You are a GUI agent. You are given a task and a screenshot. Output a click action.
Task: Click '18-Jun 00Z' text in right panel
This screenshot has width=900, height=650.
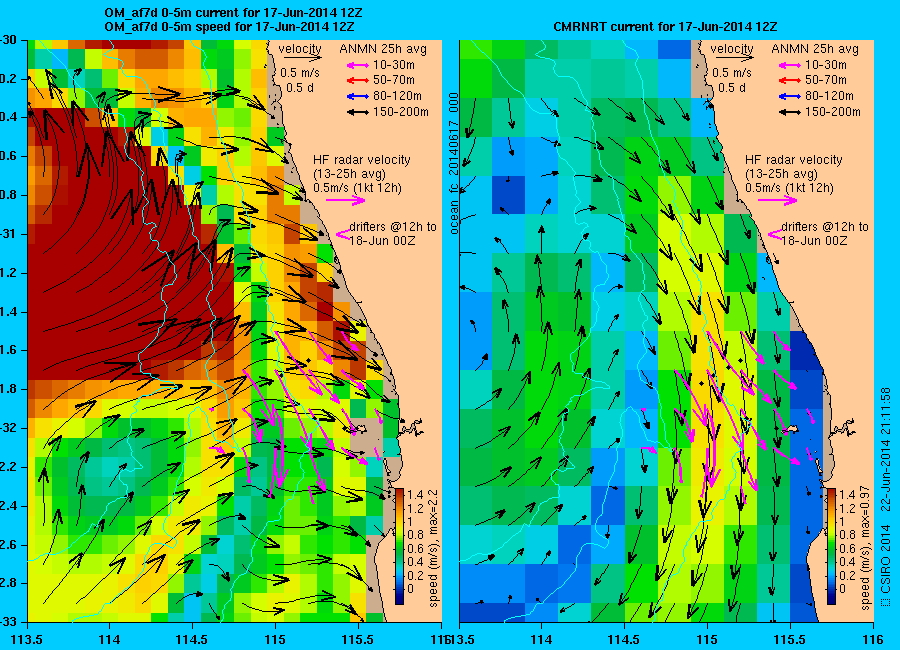point(814,241)
